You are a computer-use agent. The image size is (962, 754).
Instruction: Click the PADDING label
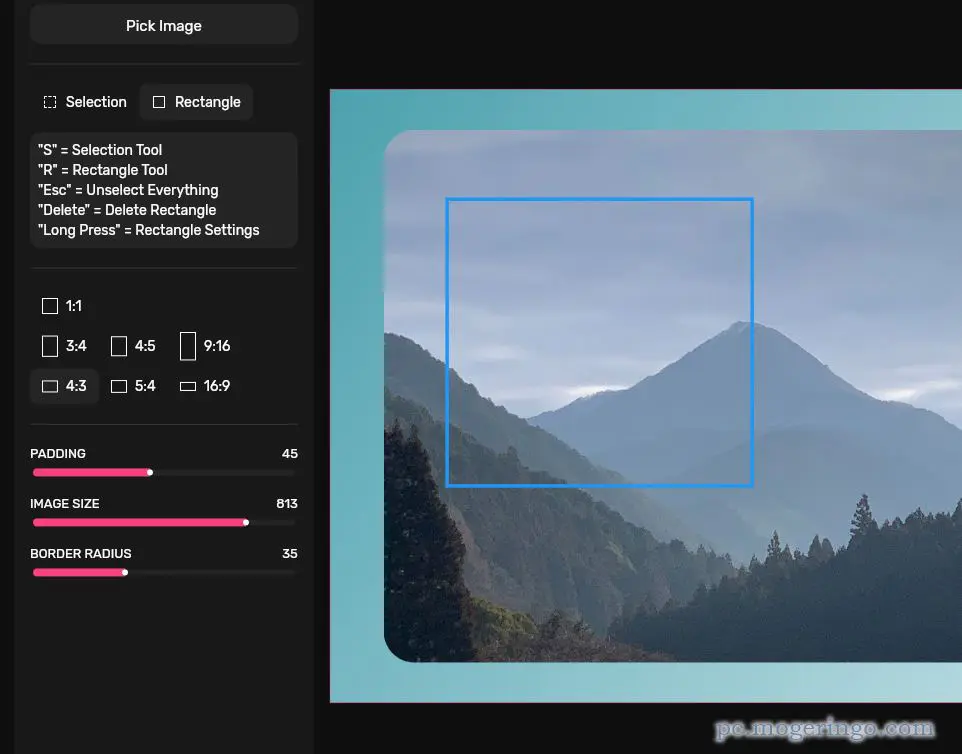pos(58,453)
